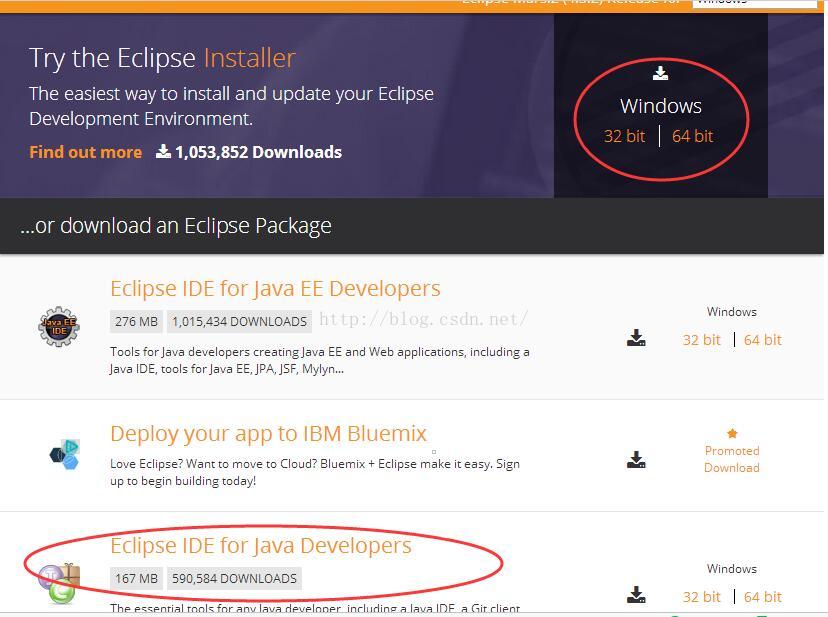Select the 1,053,852 Downloads text

(x=258, y=152)
